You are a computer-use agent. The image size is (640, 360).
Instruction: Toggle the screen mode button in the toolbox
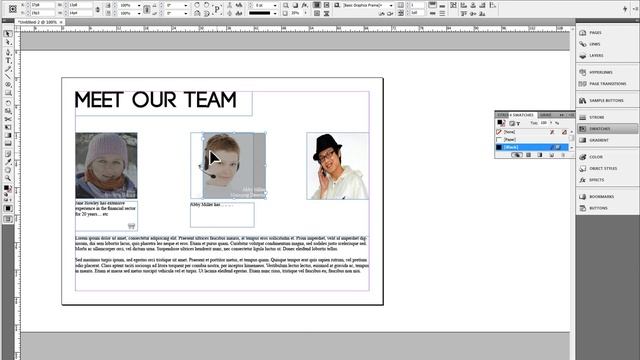click(x=8, y=219)
